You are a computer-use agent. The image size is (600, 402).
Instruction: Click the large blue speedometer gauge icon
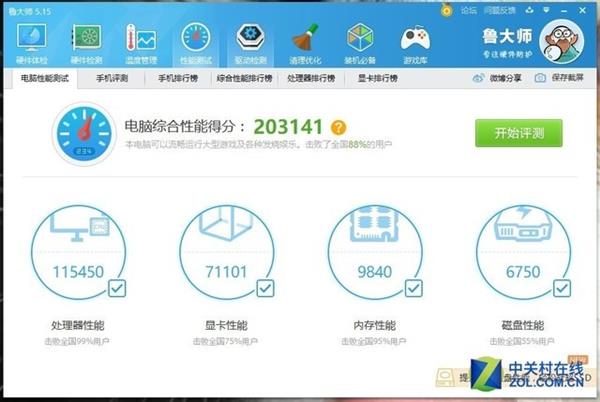(x=84, y=134)
